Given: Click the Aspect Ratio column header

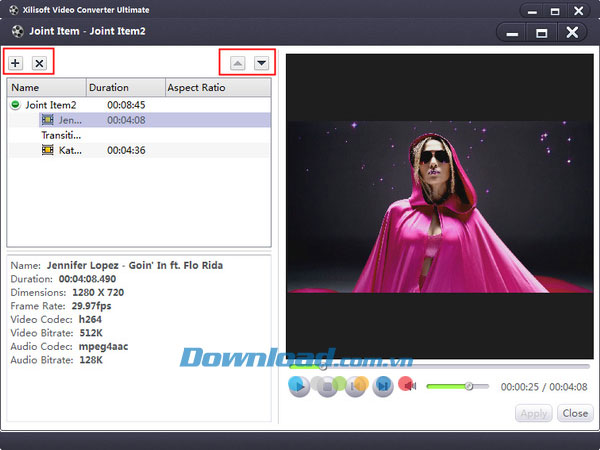Looking at the screenshot, I should click(x=218, y=88).
